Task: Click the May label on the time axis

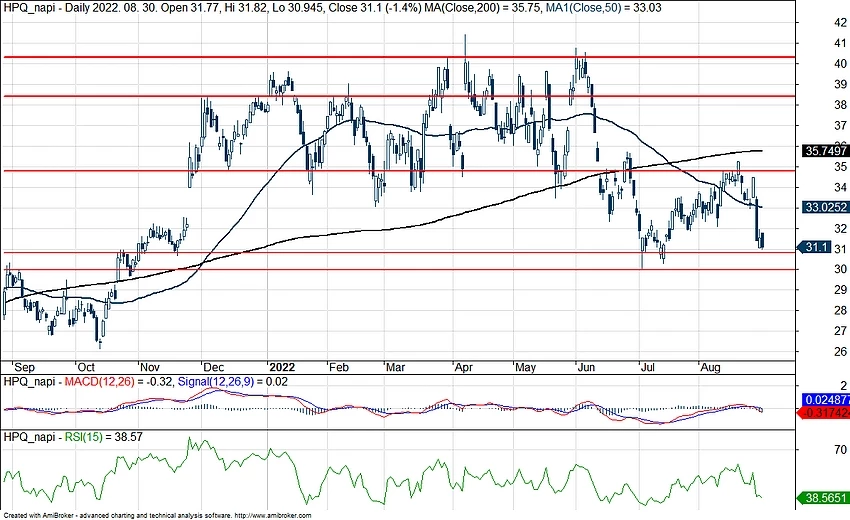Action: (x=525, y=367)
